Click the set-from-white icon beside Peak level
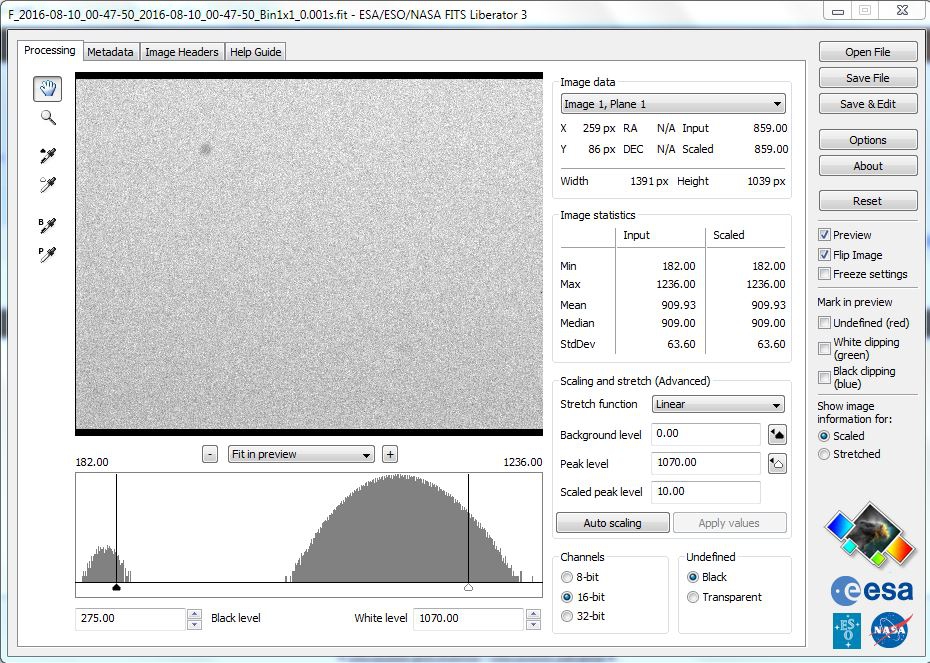 777,464
